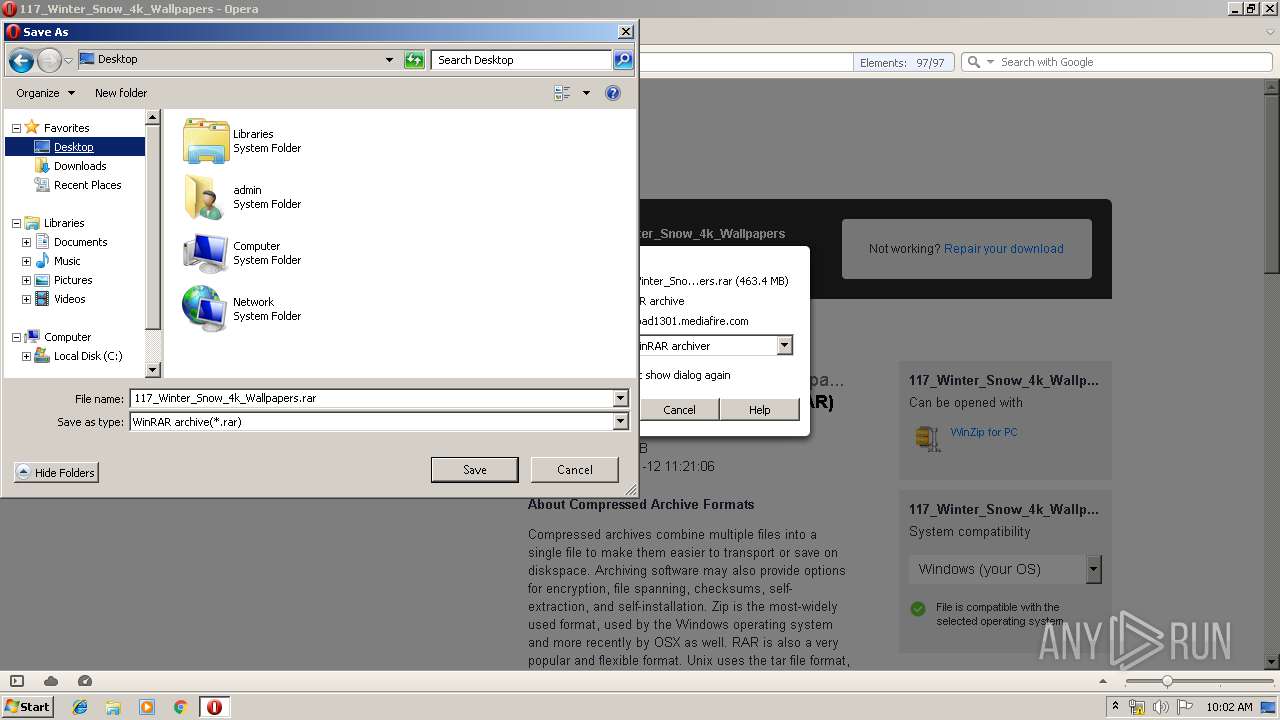Open the Windows (your OS) compatibility dropdown
The height and width of the screenshot is (720, 1280).
point(1094,569)
